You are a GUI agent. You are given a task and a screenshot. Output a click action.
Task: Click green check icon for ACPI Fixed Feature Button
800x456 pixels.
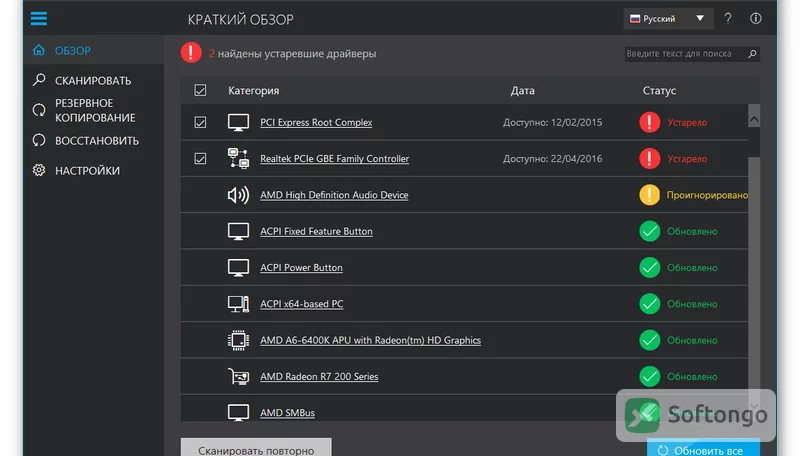point(649,231)
